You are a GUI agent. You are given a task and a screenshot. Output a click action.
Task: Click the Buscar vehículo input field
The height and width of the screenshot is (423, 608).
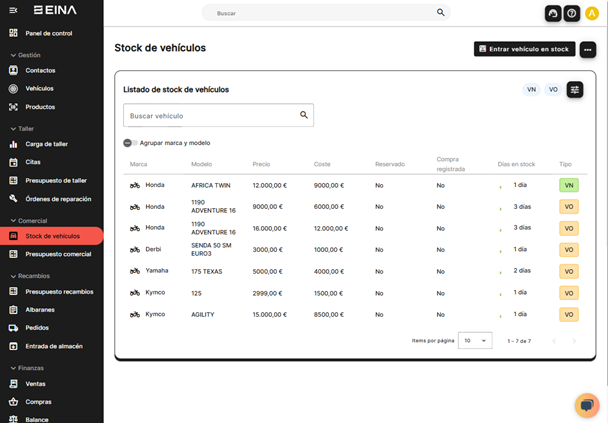click(x=210, y=115)
